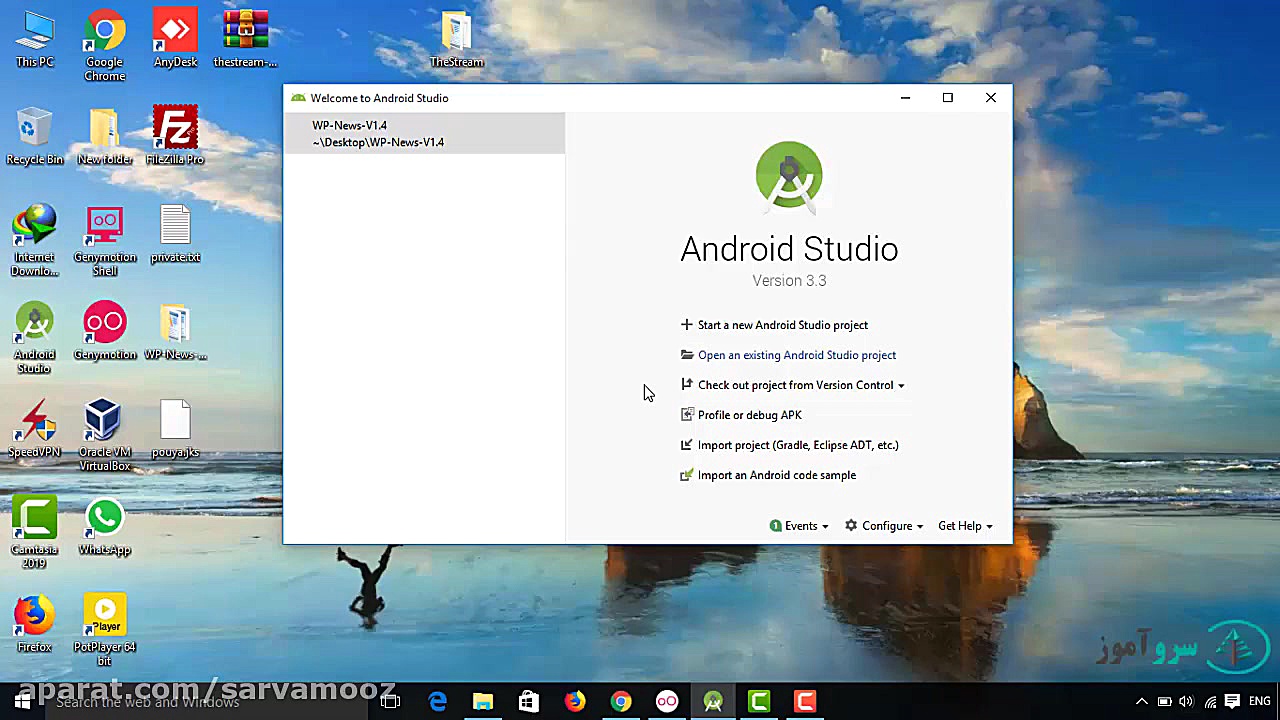Open the Events dropdown list
Screen dimensions: 1280x720
(x=805, y=526)
